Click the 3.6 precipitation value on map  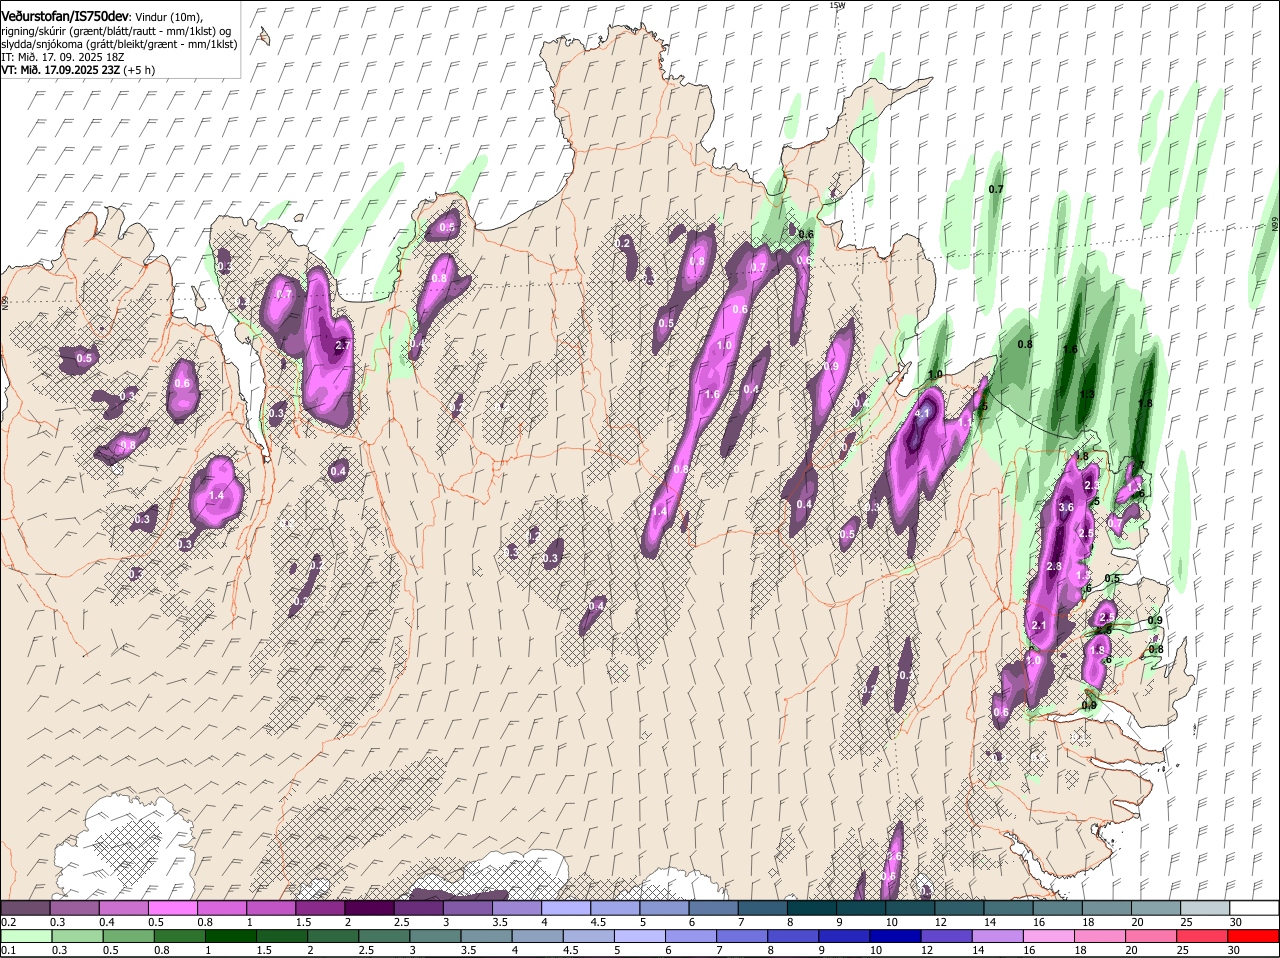tap(1066, 507)
